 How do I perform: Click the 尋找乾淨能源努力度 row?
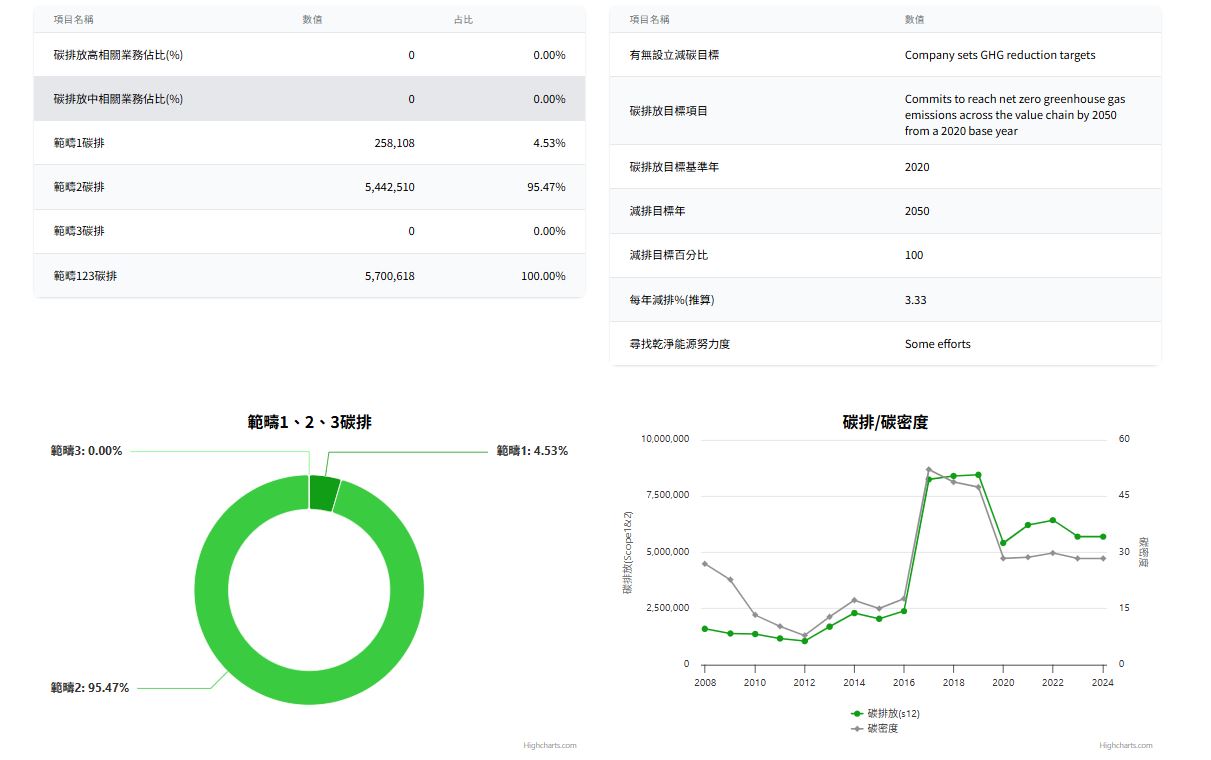click(x=885, y=344)
